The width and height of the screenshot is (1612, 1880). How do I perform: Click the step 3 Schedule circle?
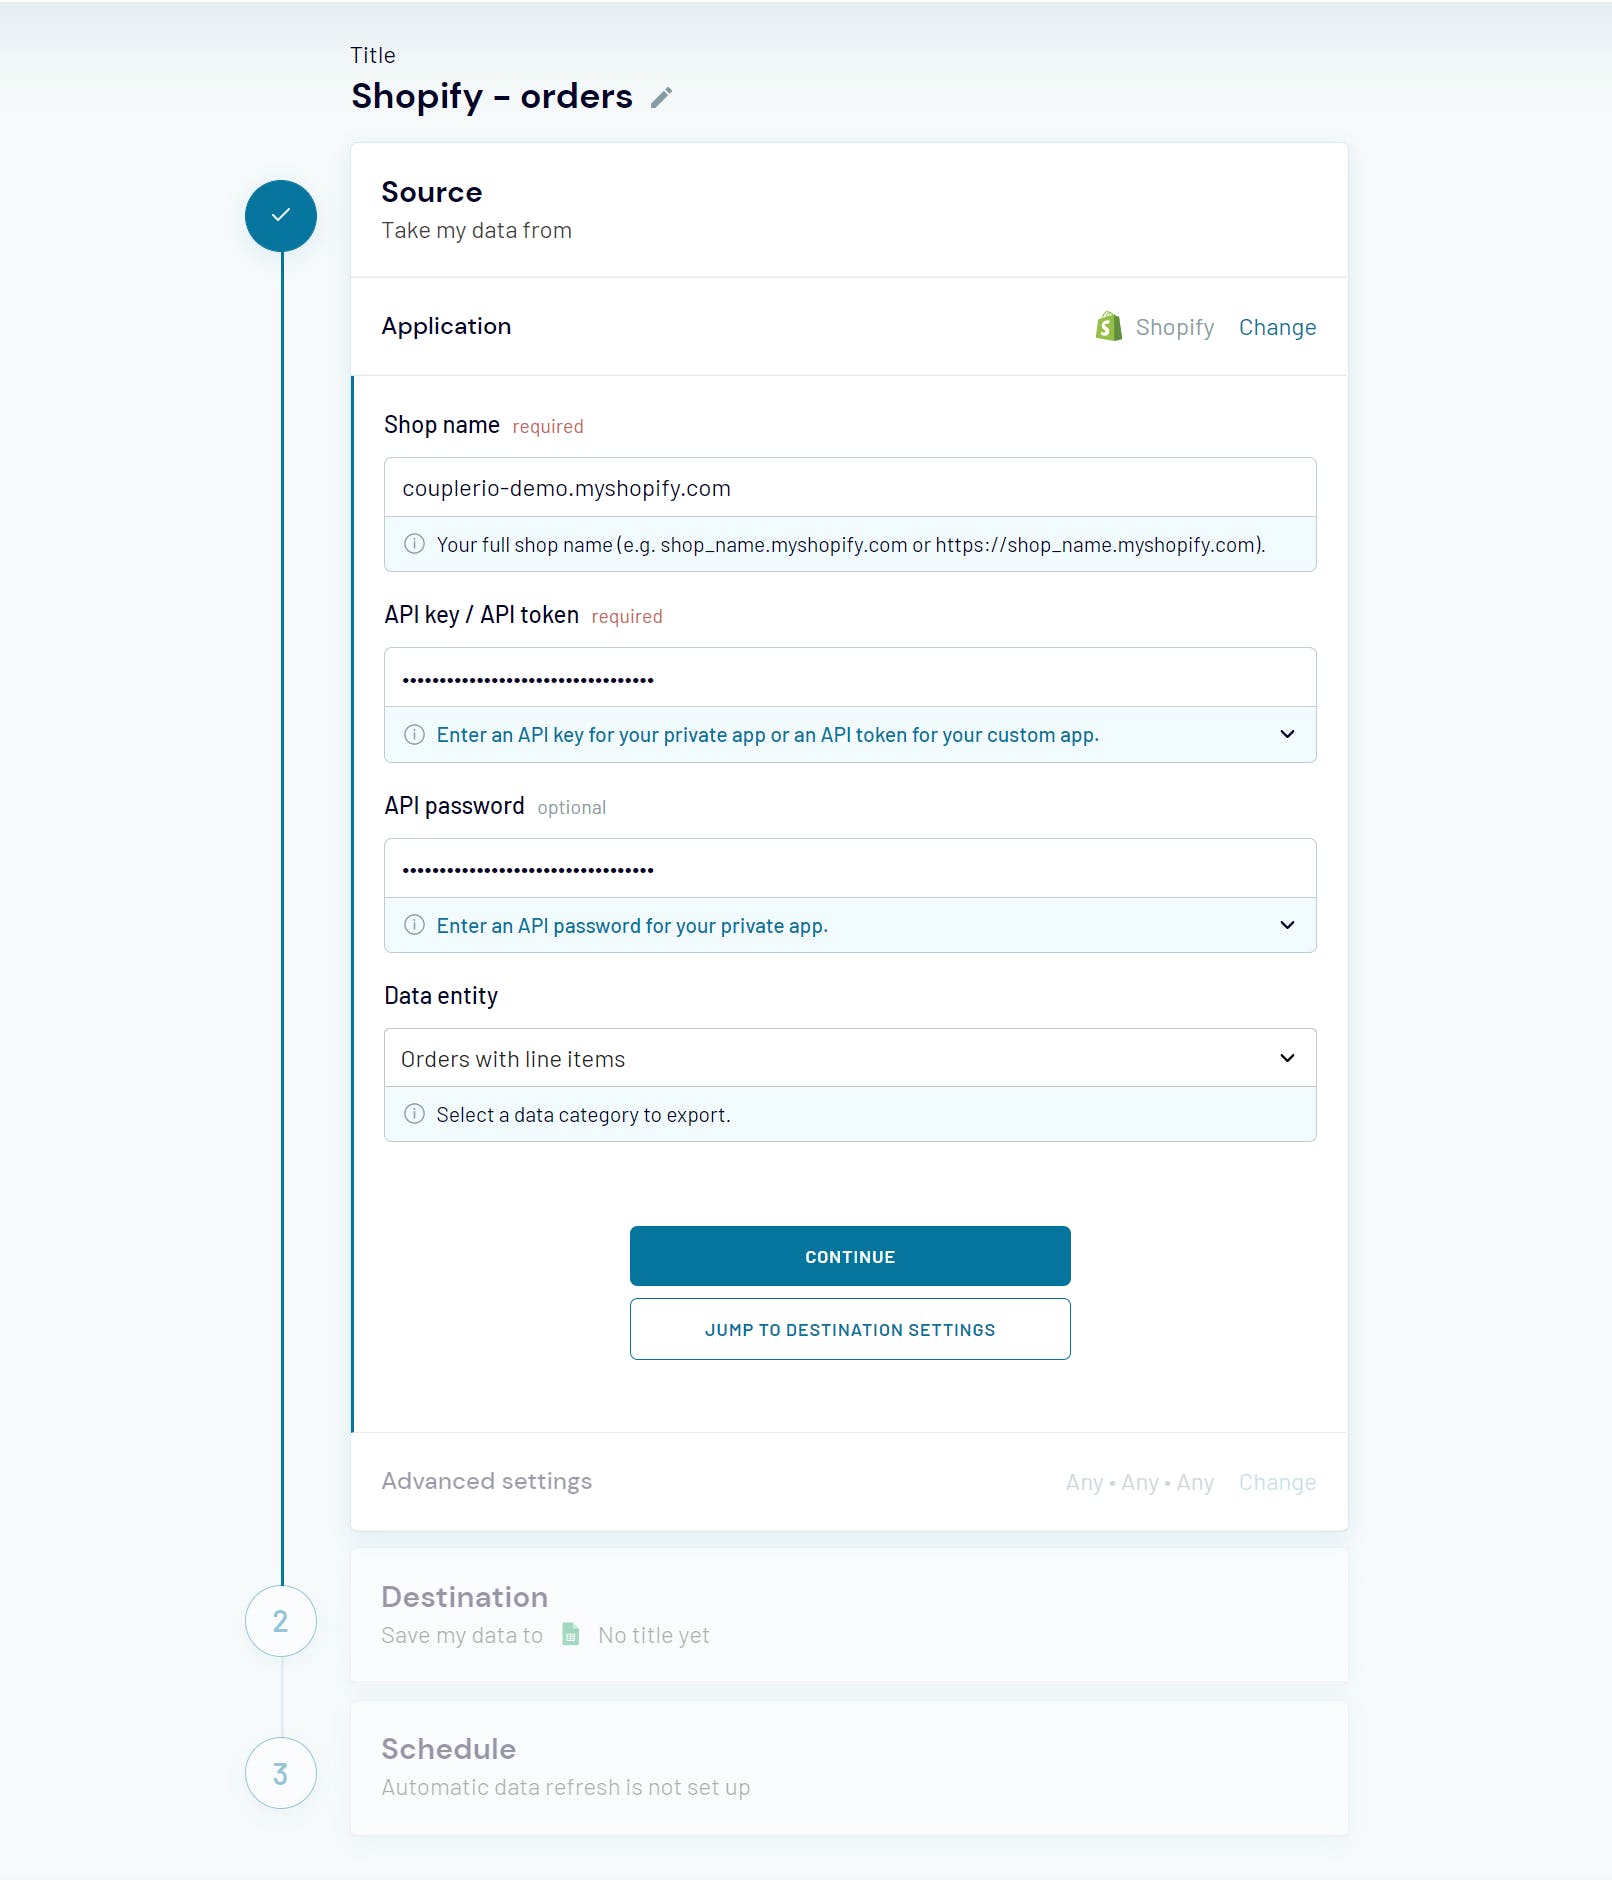pyautogui.click(x=281, y=1773)
